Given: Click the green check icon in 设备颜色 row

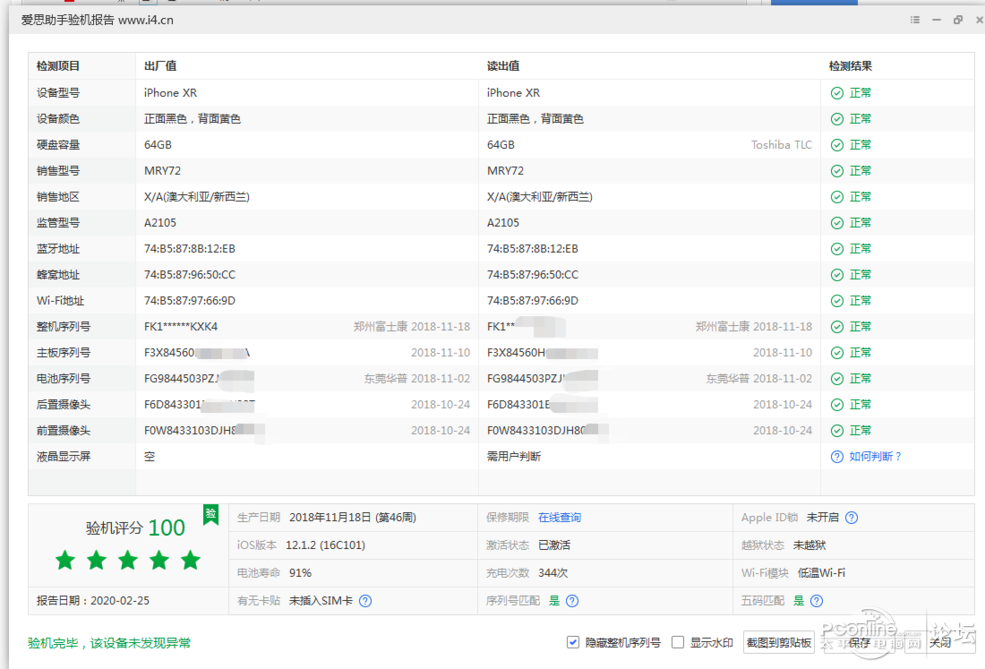Looking at the screenshot, I should [837, 119].
